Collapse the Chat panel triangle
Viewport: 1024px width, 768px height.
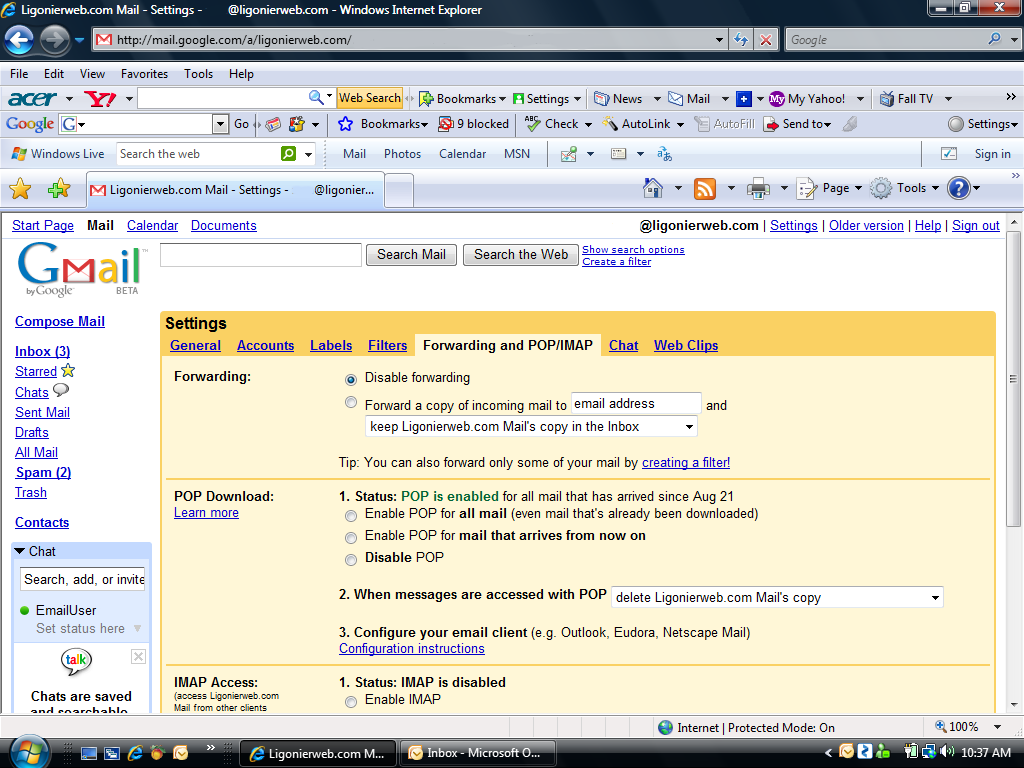coord(20,551)
